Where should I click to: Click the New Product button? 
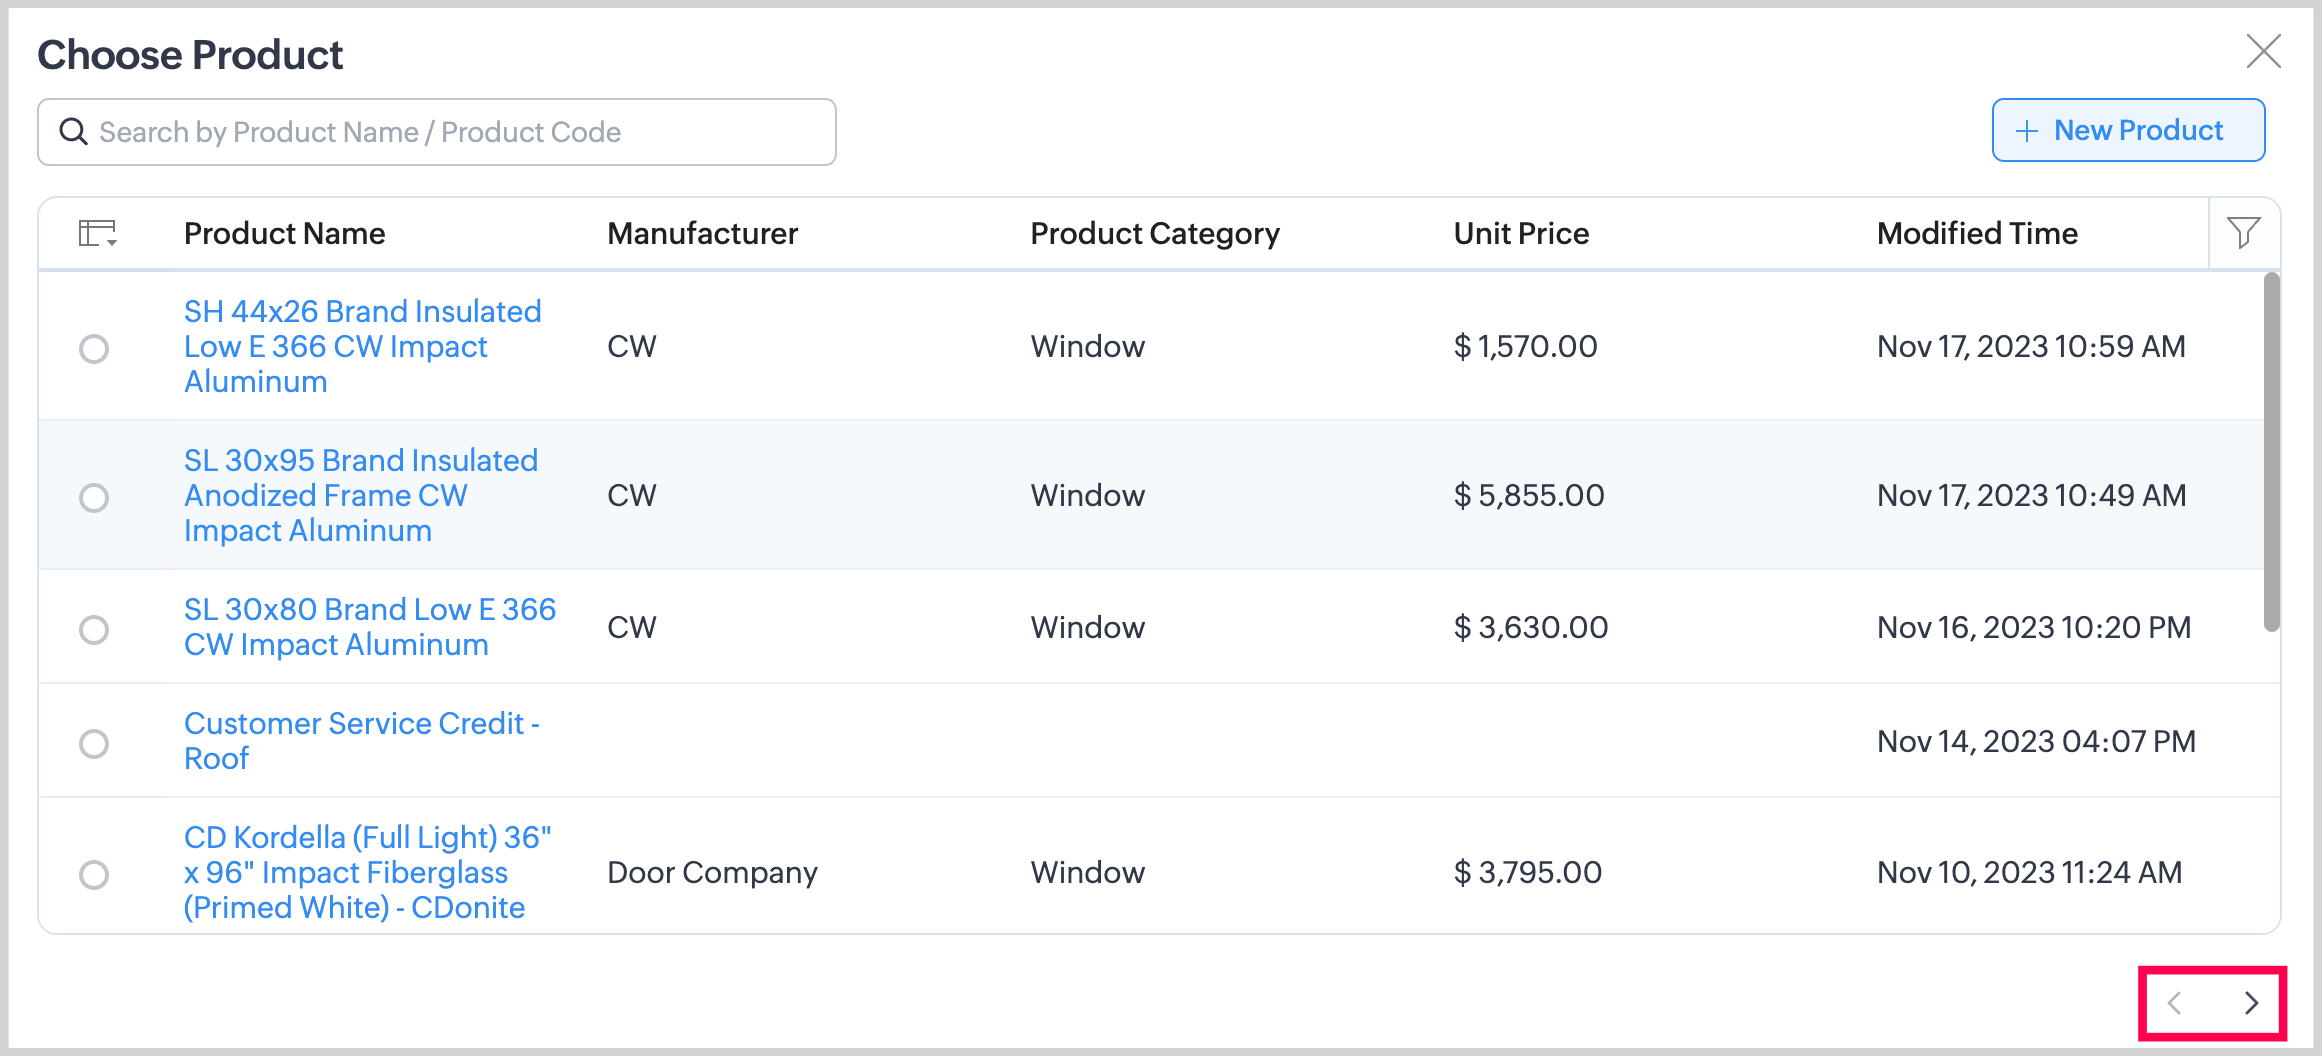pos(2128,131)
